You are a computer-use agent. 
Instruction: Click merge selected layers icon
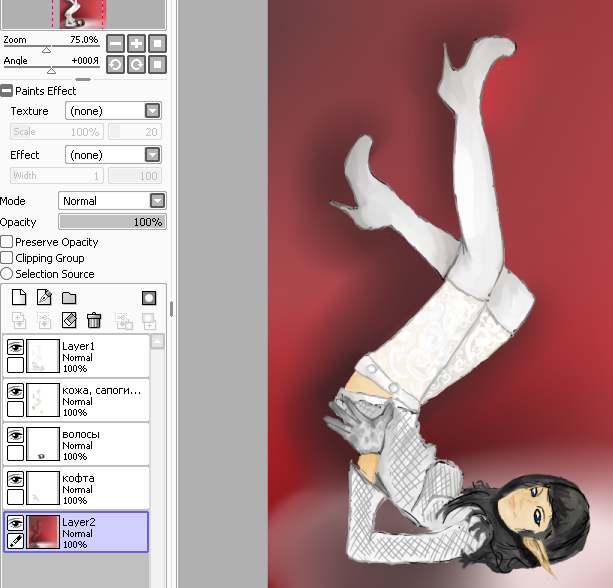pyautogui.click(x=124, y=321)
